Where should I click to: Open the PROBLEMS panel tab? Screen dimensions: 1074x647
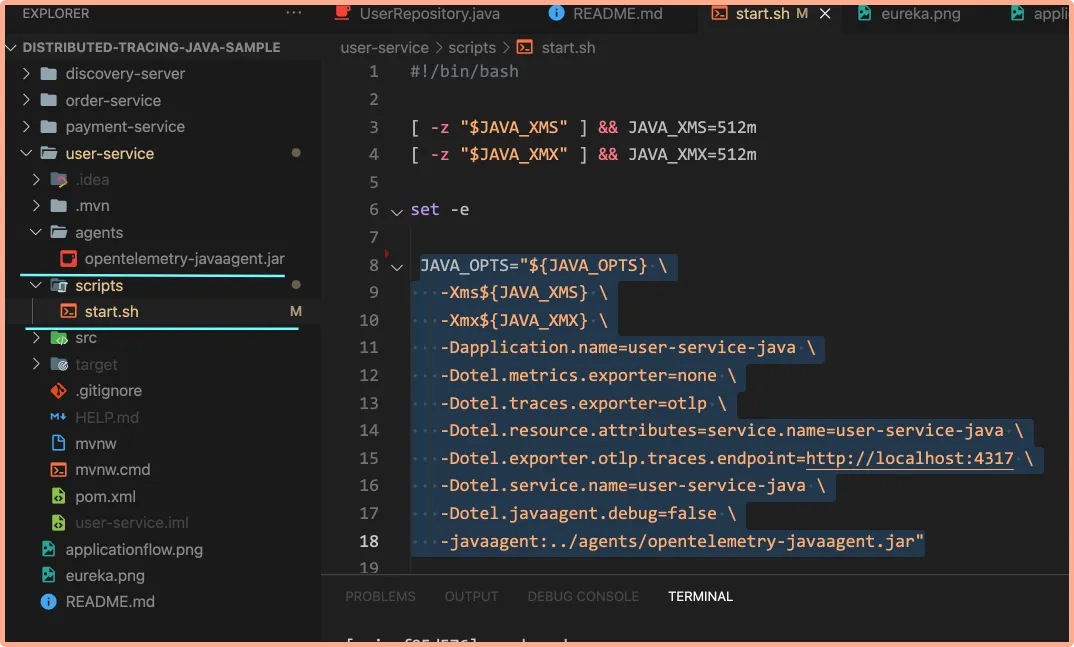(380, 596)
